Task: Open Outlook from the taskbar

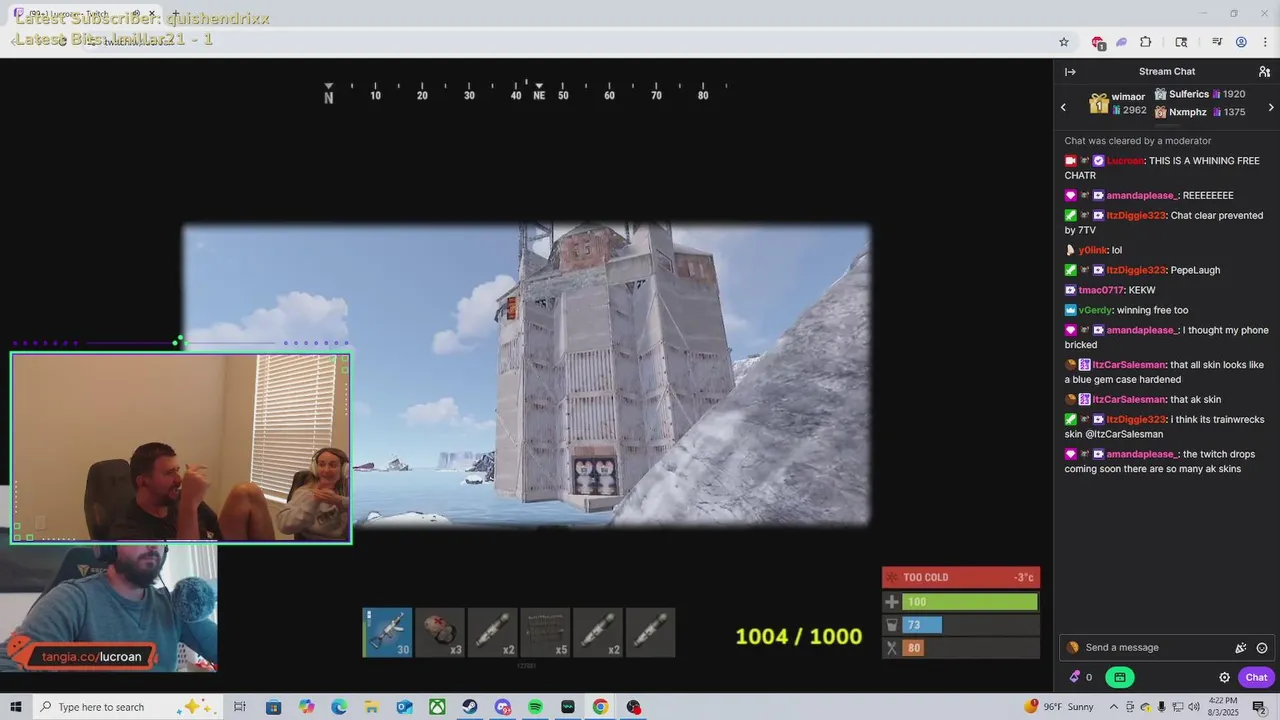Action: 404,707
